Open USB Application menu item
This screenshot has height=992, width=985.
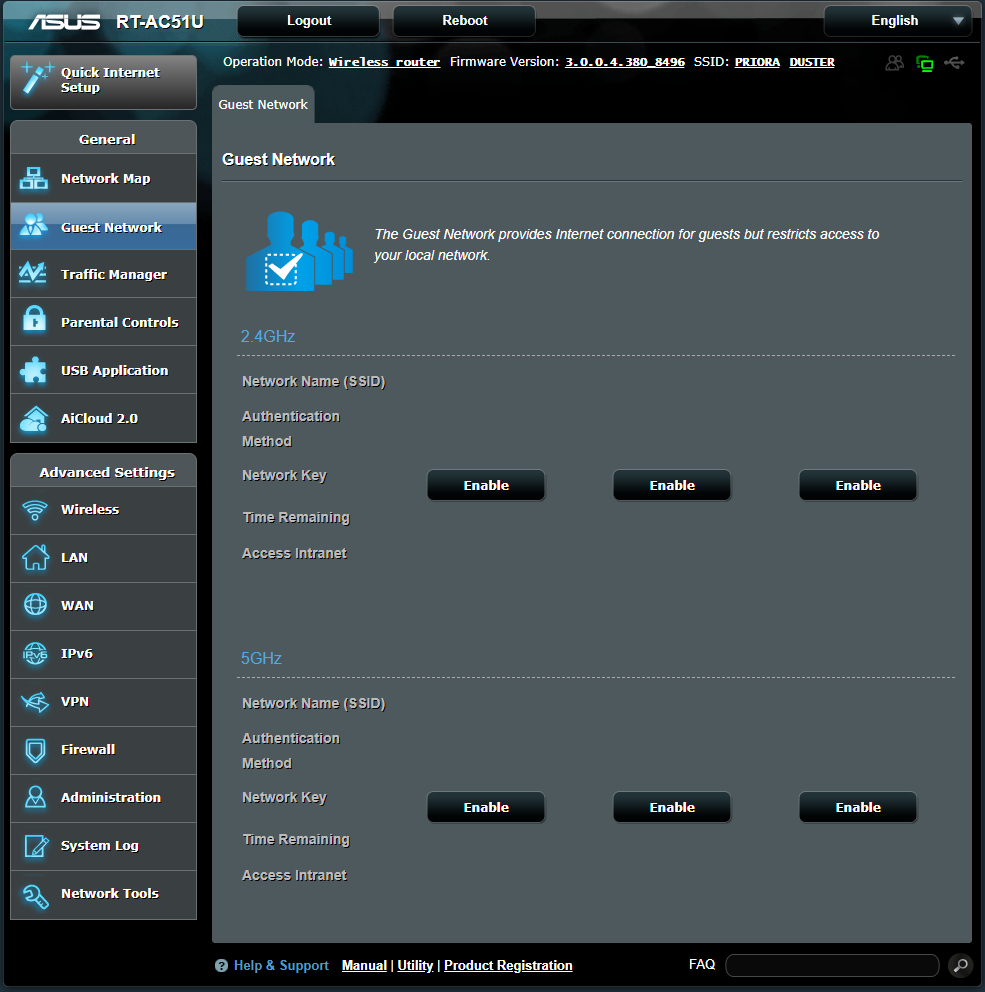pos(104,370)
